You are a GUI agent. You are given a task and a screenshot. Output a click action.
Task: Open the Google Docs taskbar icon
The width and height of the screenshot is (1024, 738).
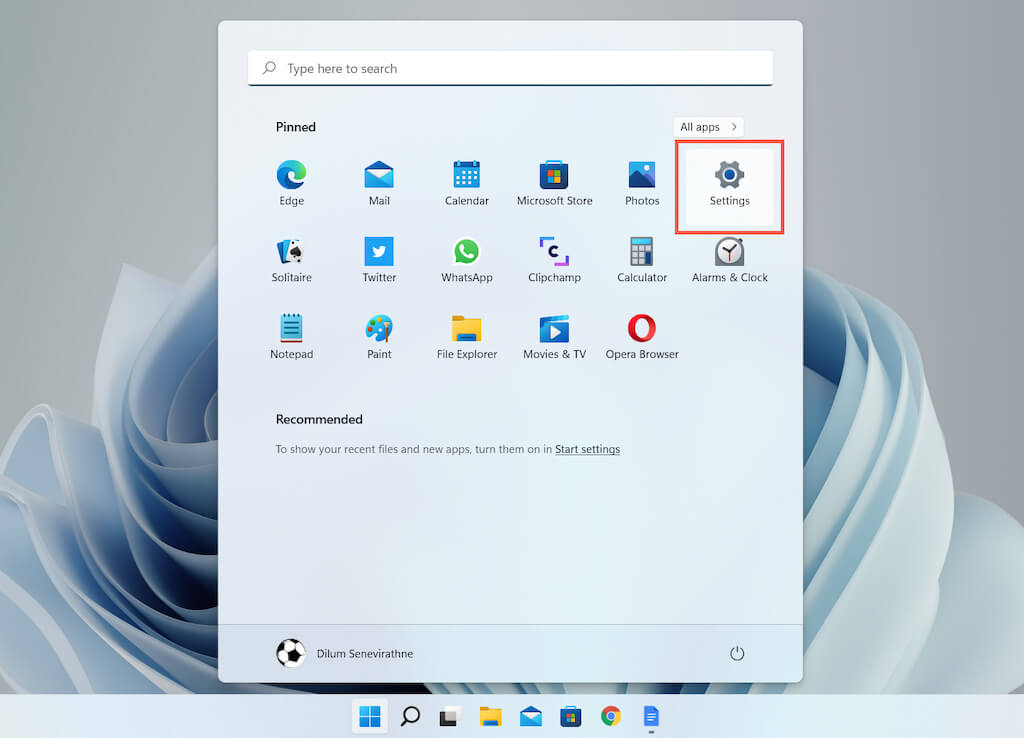click(x=651, y=716)
